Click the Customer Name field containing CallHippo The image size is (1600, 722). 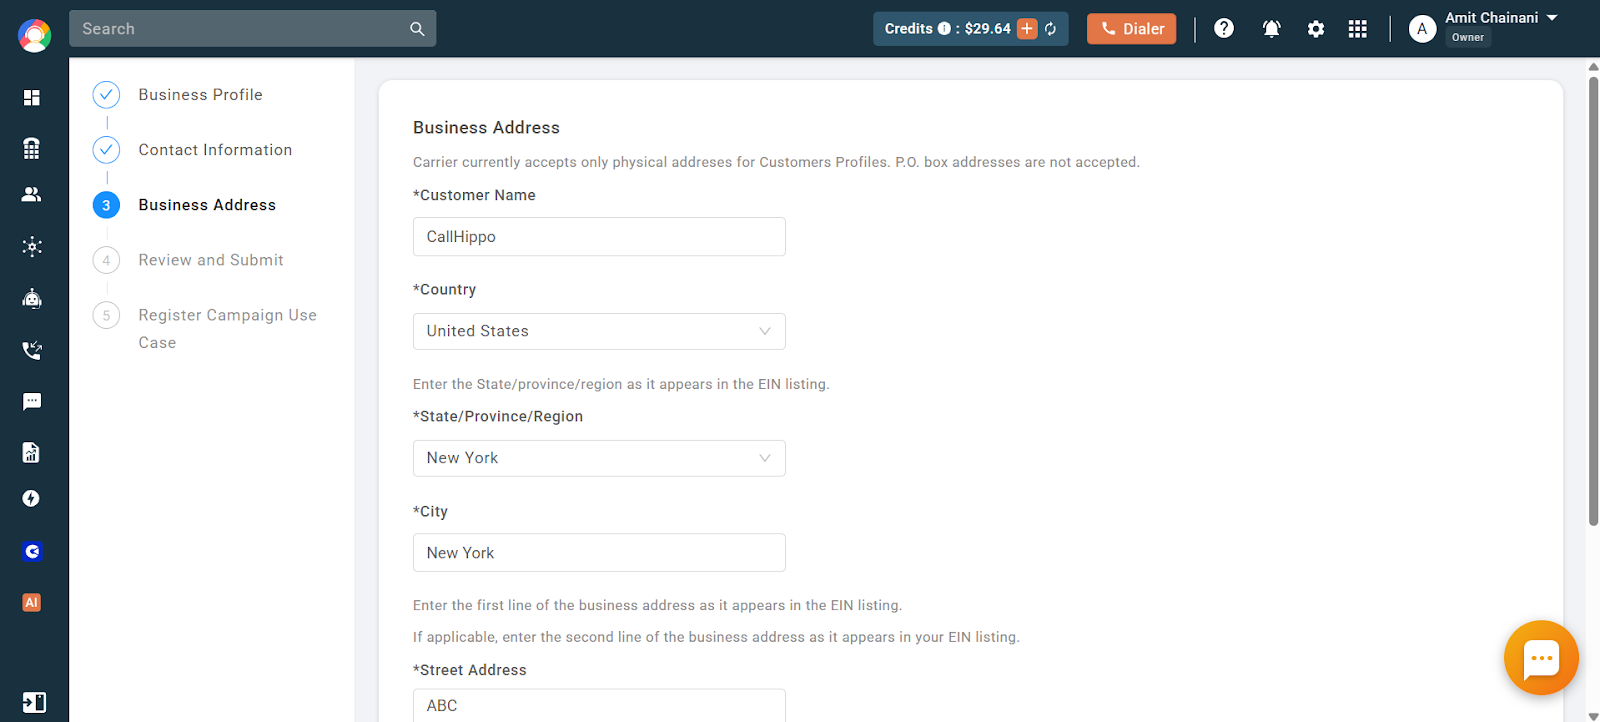point(599,237)
